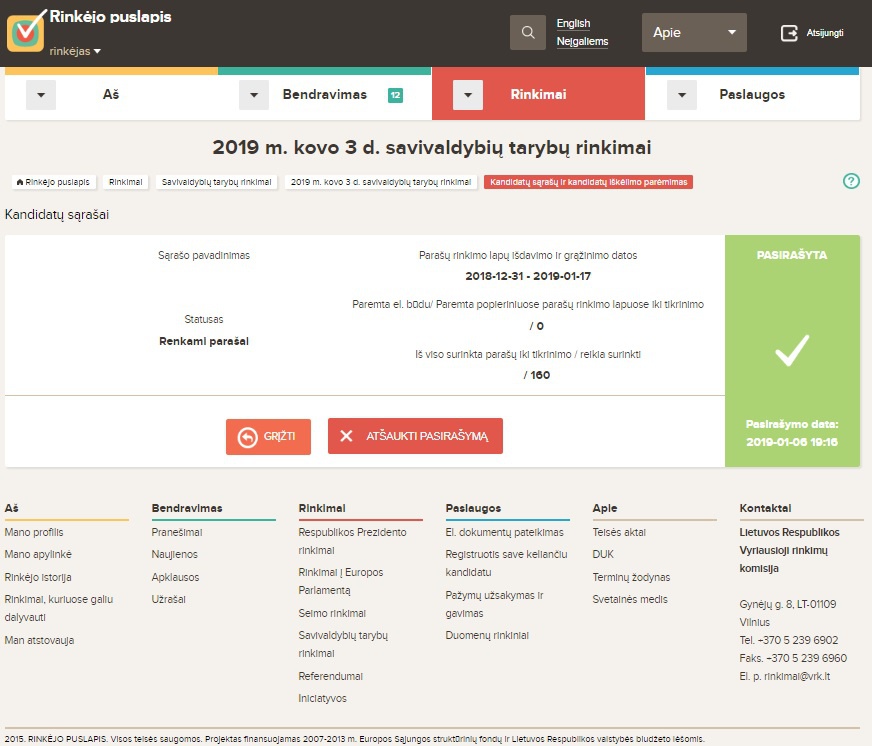Open Iniciatyvos footer link
Viewport: 872px width, 746px height.
pos(323,699)
